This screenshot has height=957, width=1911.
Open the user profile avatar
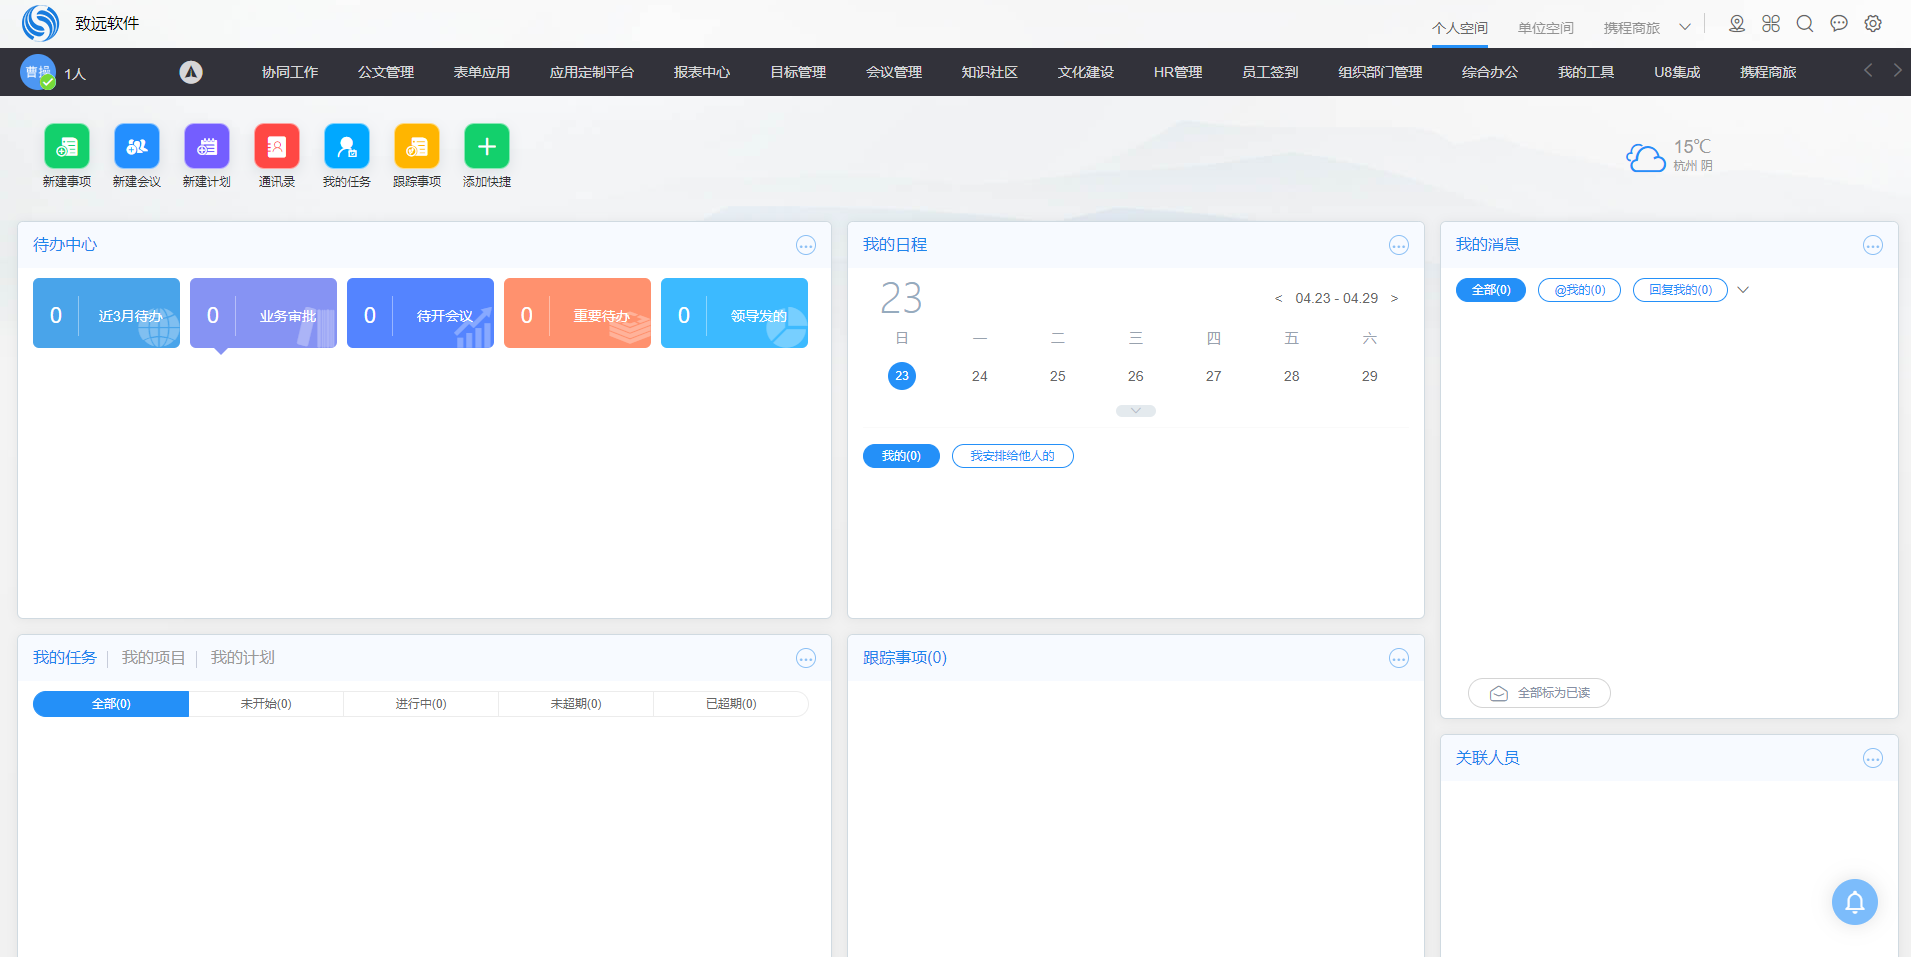pos(38,72)
